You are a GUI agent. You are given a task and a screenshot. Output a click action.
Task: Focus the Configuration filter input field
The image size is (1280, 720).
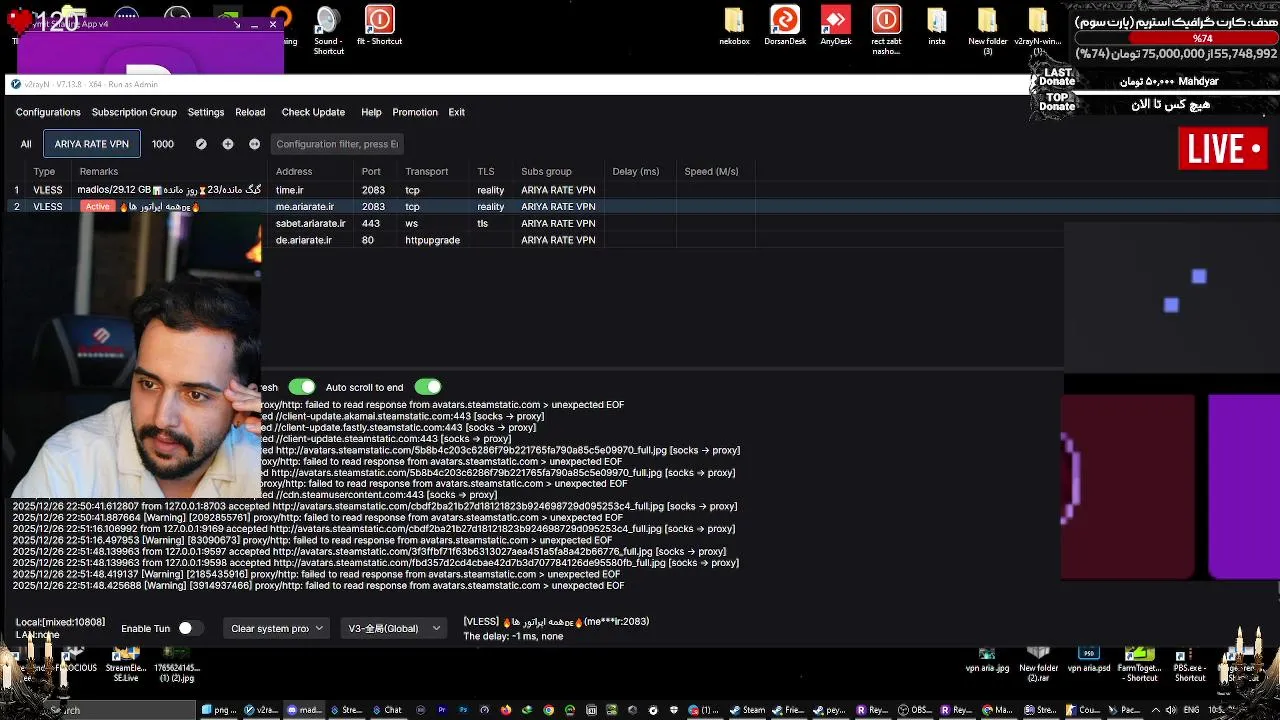tap(337, 144)
